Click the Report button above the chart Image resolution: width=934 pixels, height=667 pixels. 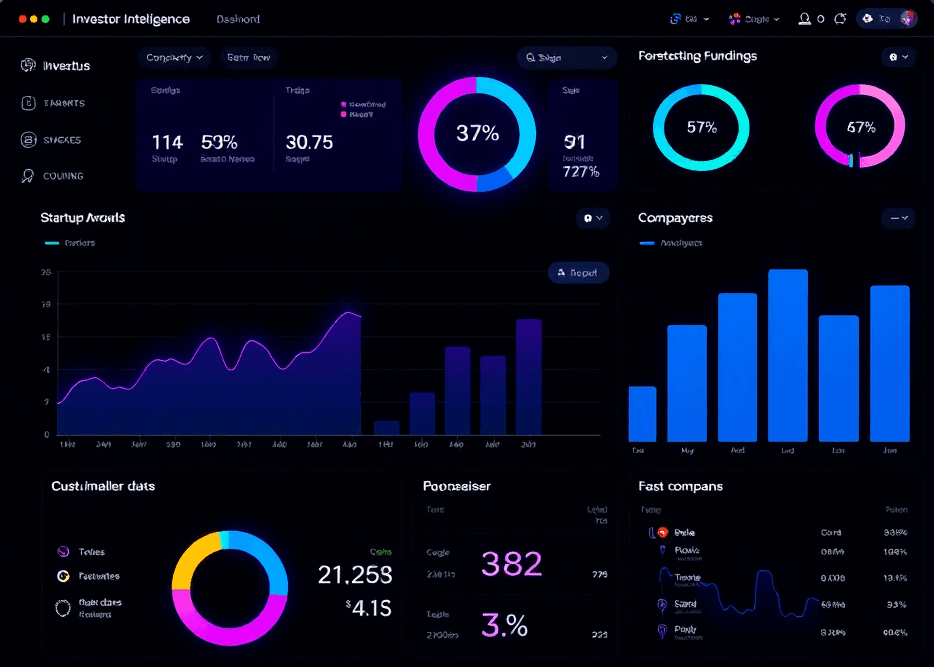(578, 271)
